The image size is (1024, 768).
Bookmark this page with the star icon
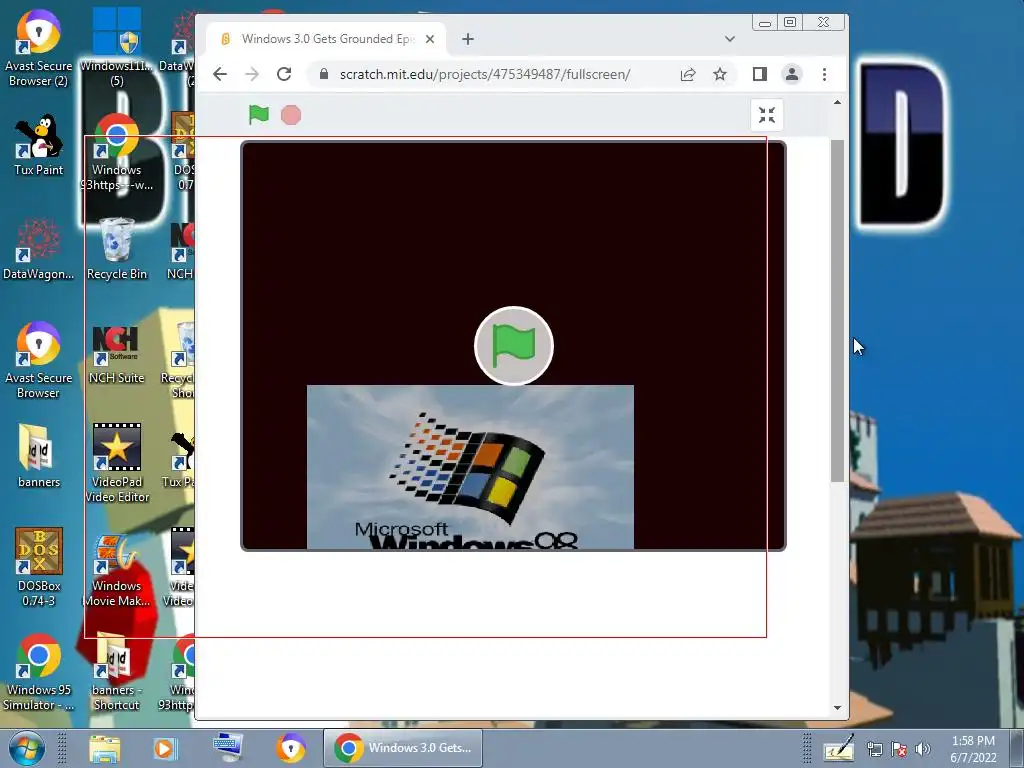coord(720,74)
